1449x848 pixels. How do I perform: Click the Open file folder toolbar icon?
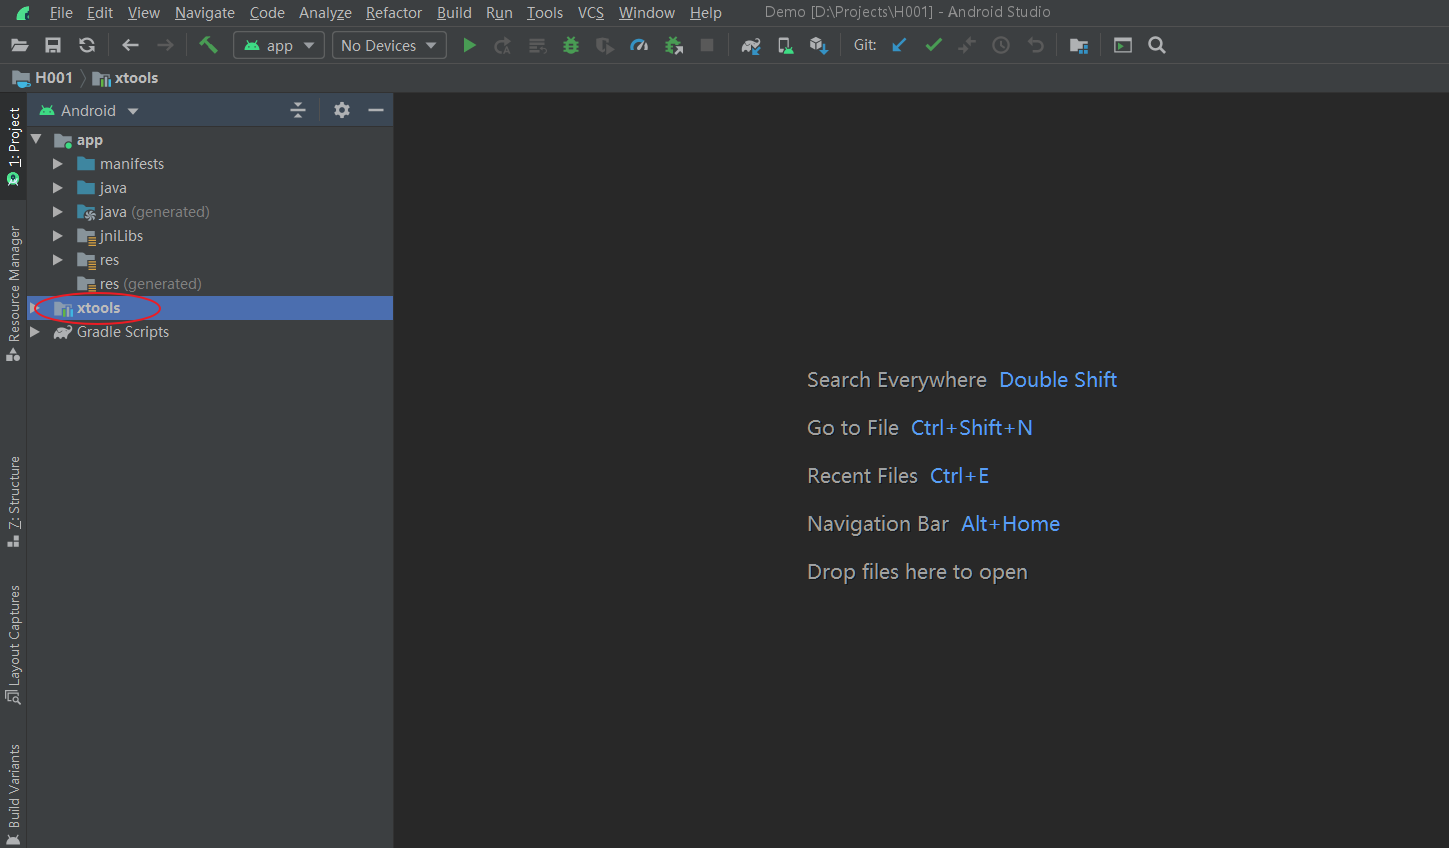tap(19, 45)
